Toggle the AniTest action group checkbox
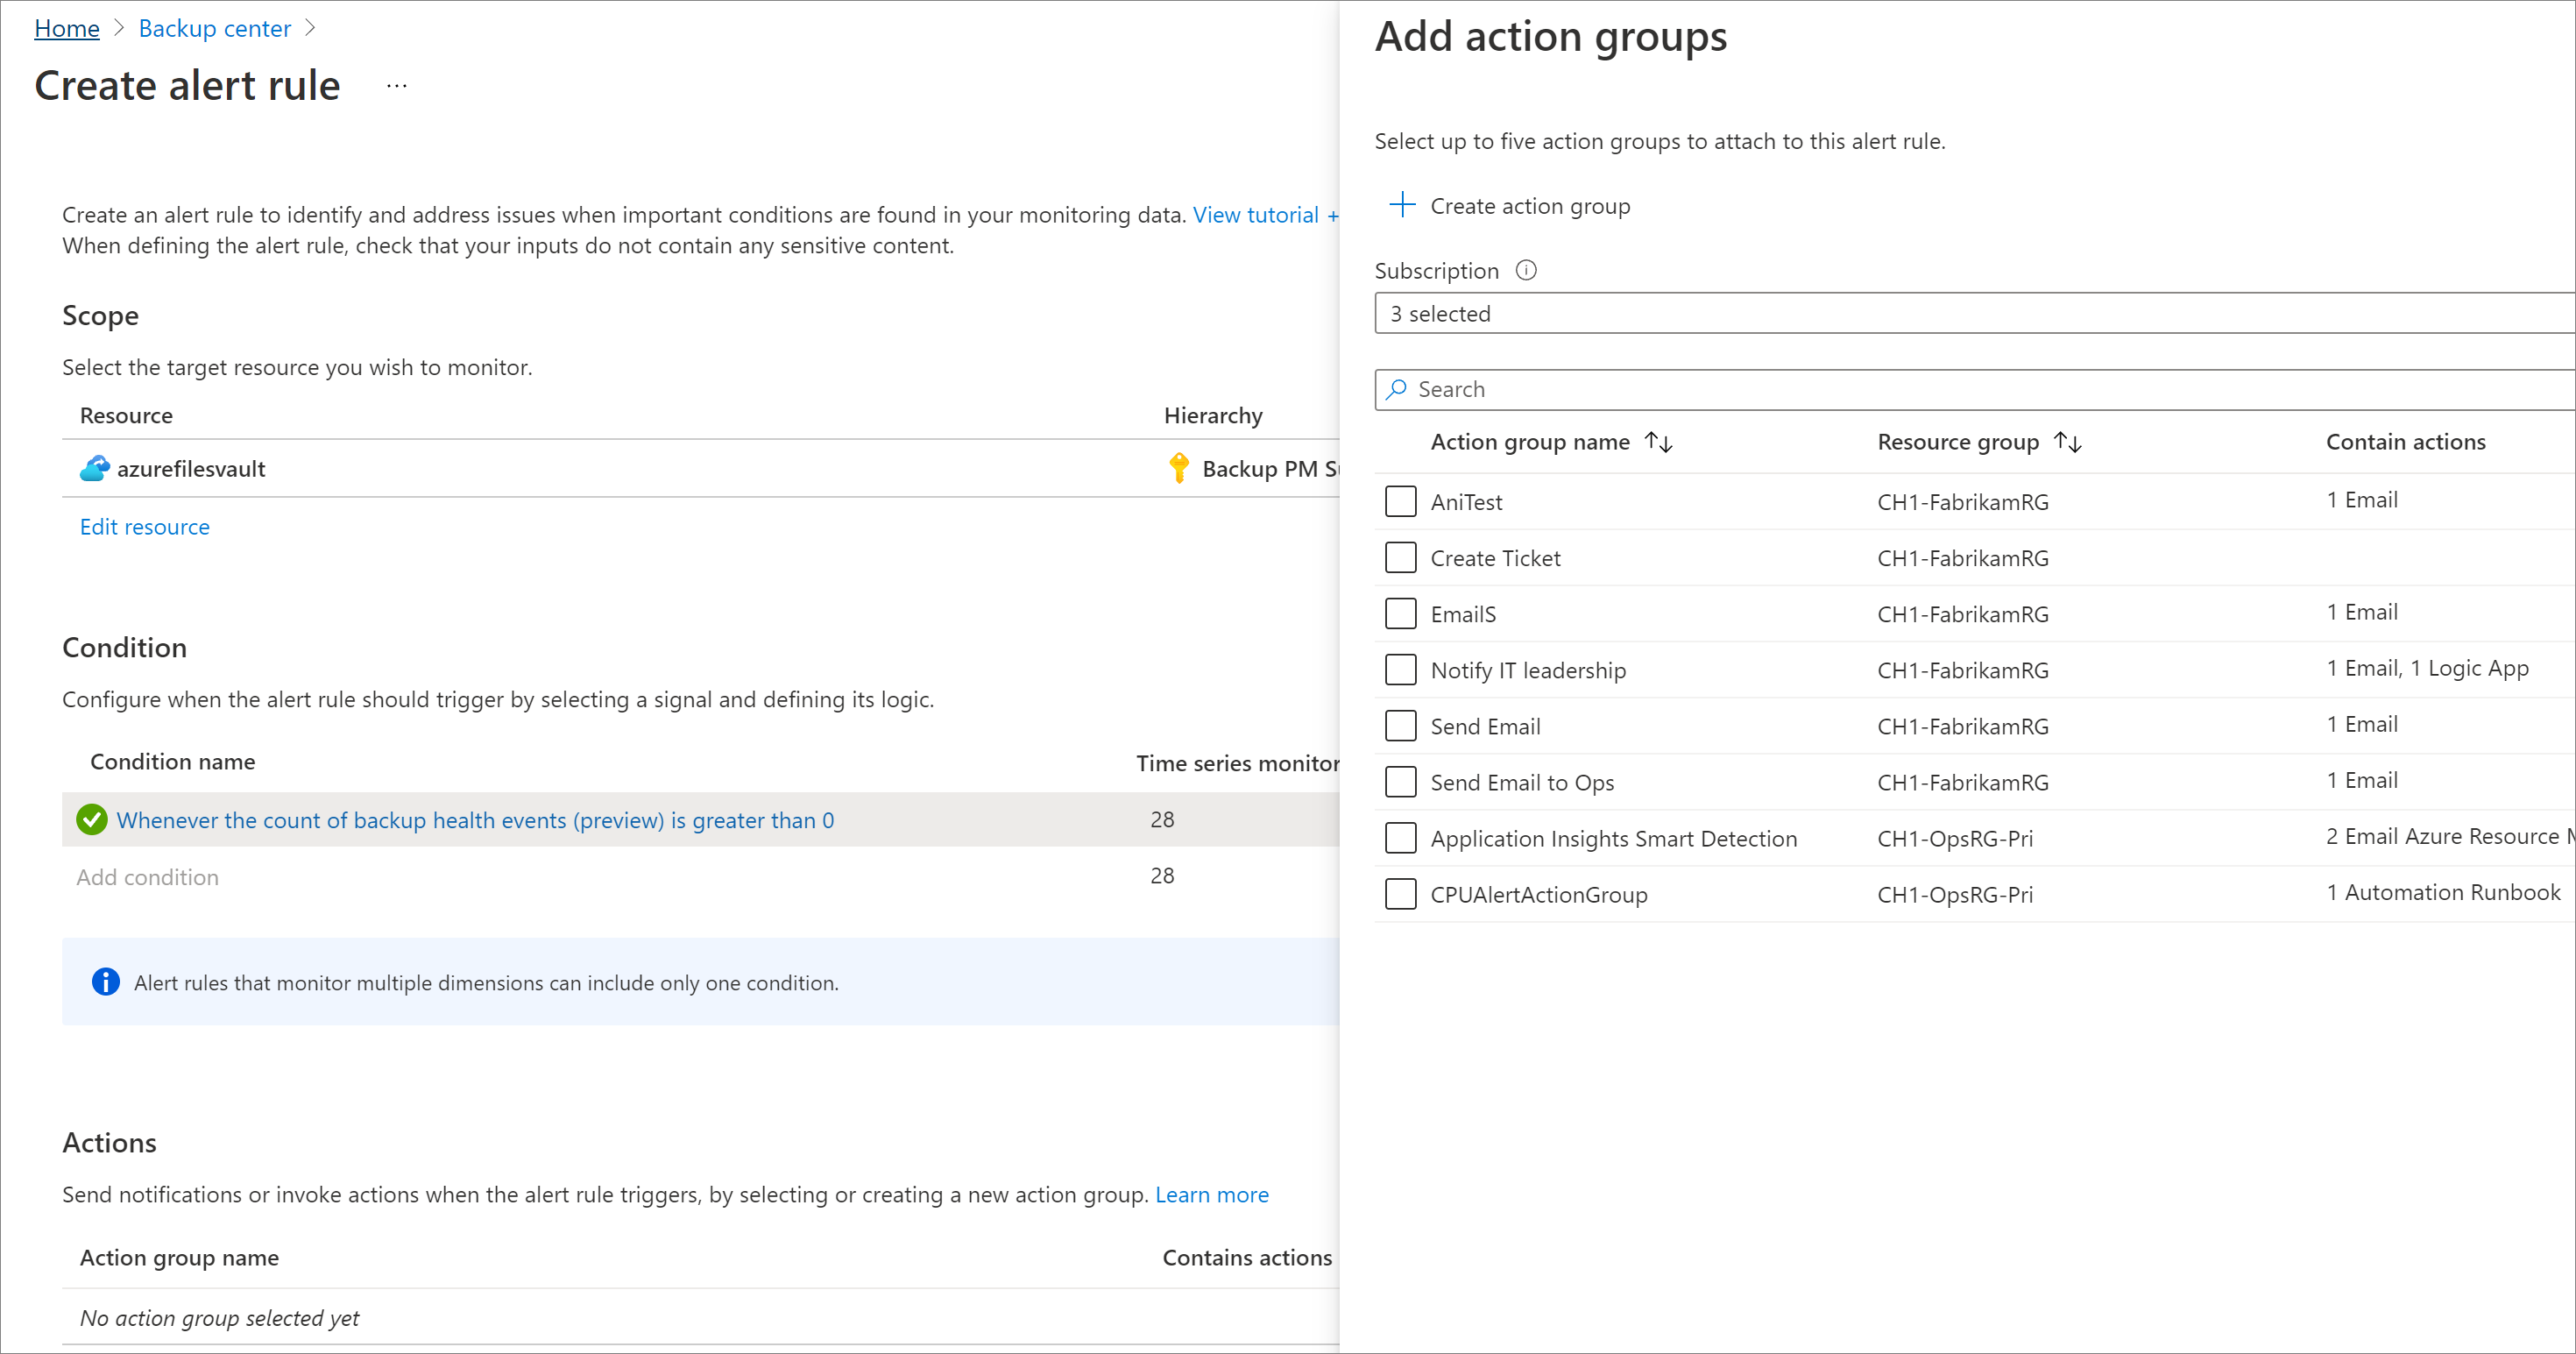 [x=1400, y=500]
